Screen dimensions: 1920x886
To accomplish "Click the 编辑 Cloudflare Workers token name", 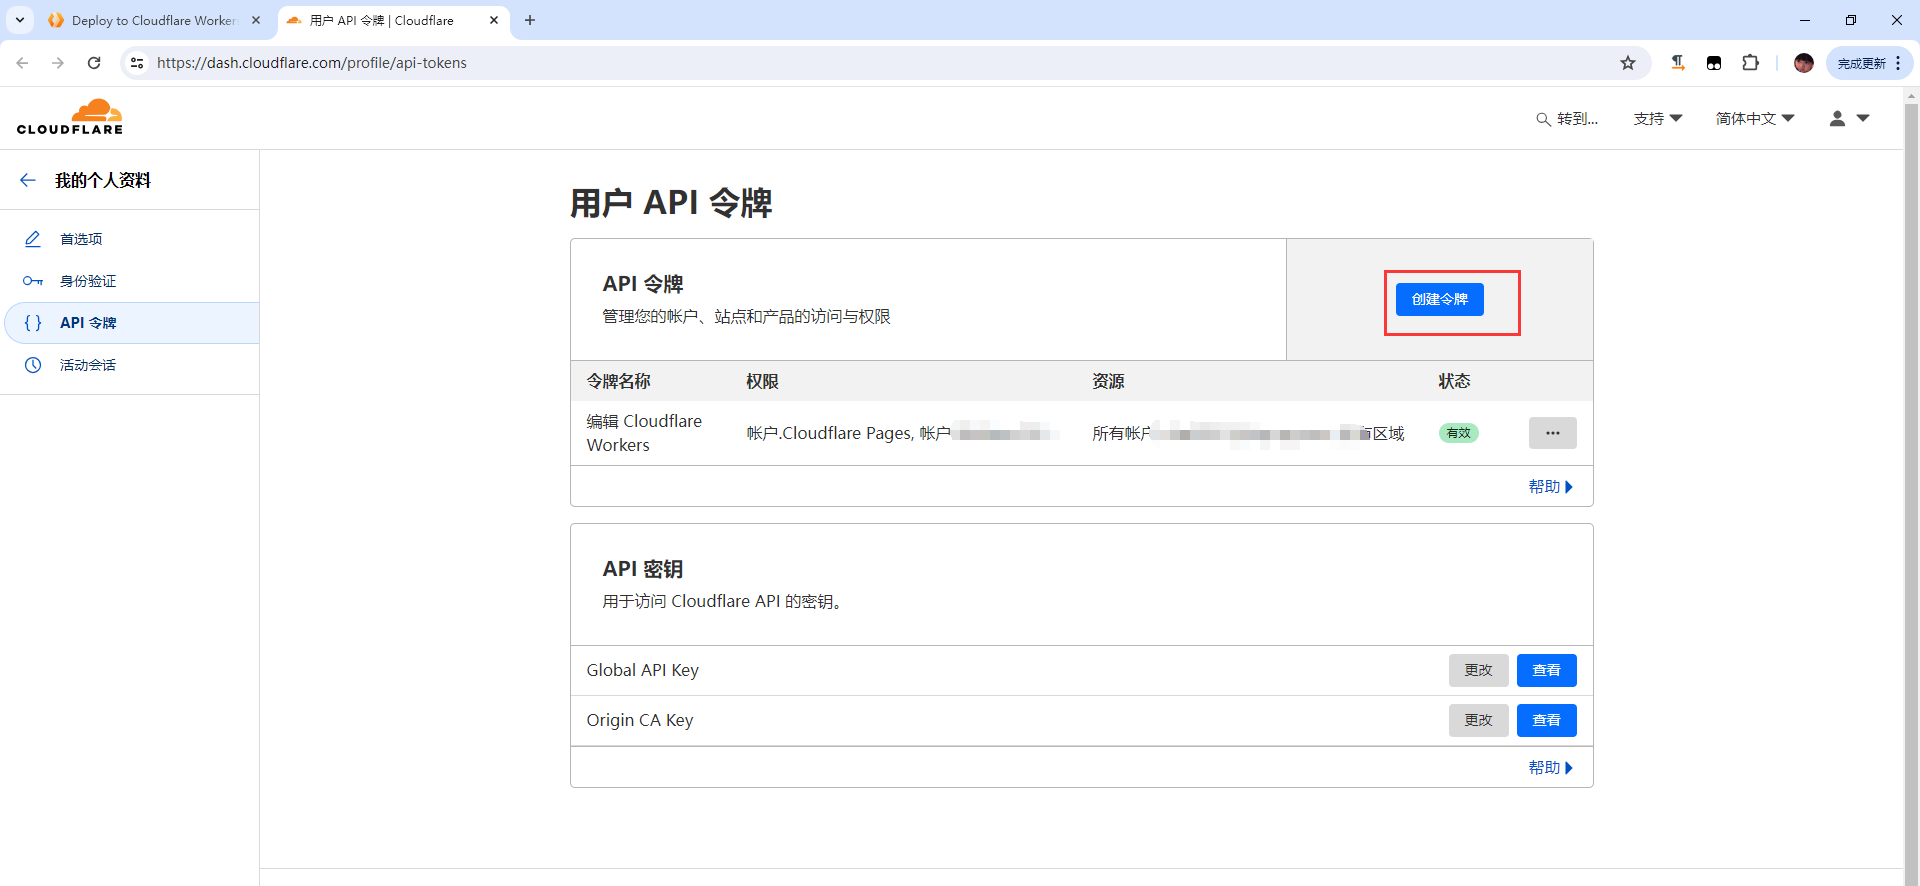I will pyautogui.click(x=644, y=433).
